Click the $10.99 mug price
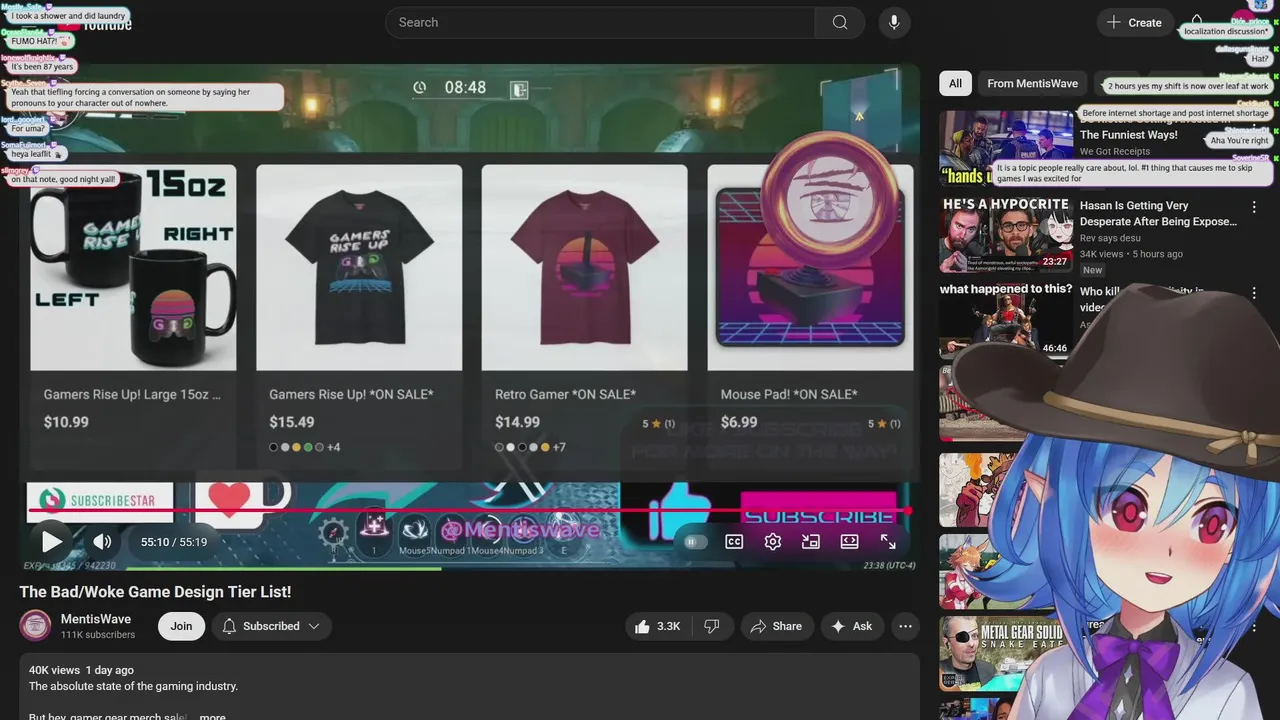Image resolution: width=1280 pixels, height=720 pixels. (x=66, y=422)
